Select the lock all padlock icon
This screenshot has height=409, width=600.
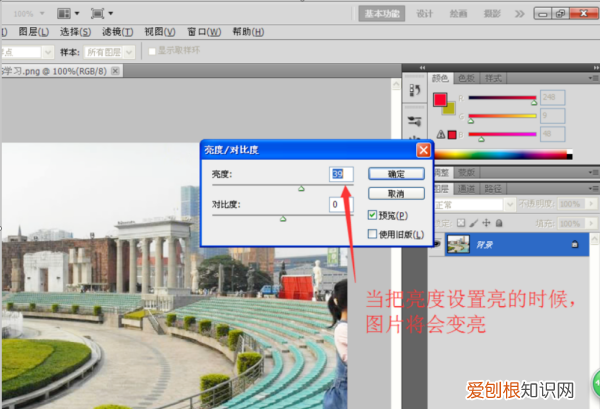coord(499,223)
